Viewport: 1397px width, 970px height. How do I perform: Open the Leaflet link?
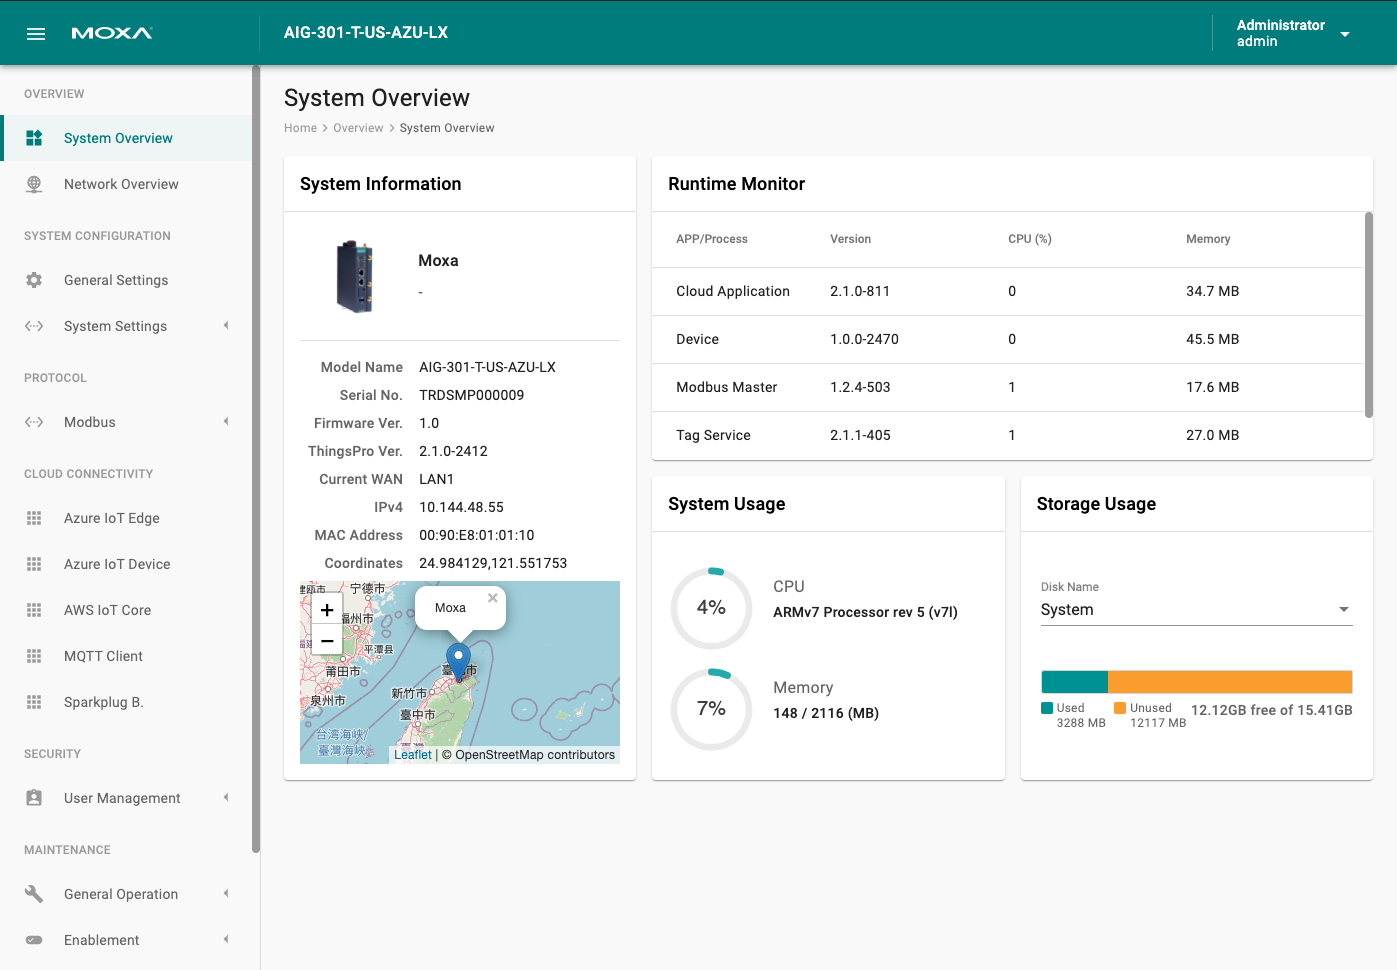tap(413, 755)
